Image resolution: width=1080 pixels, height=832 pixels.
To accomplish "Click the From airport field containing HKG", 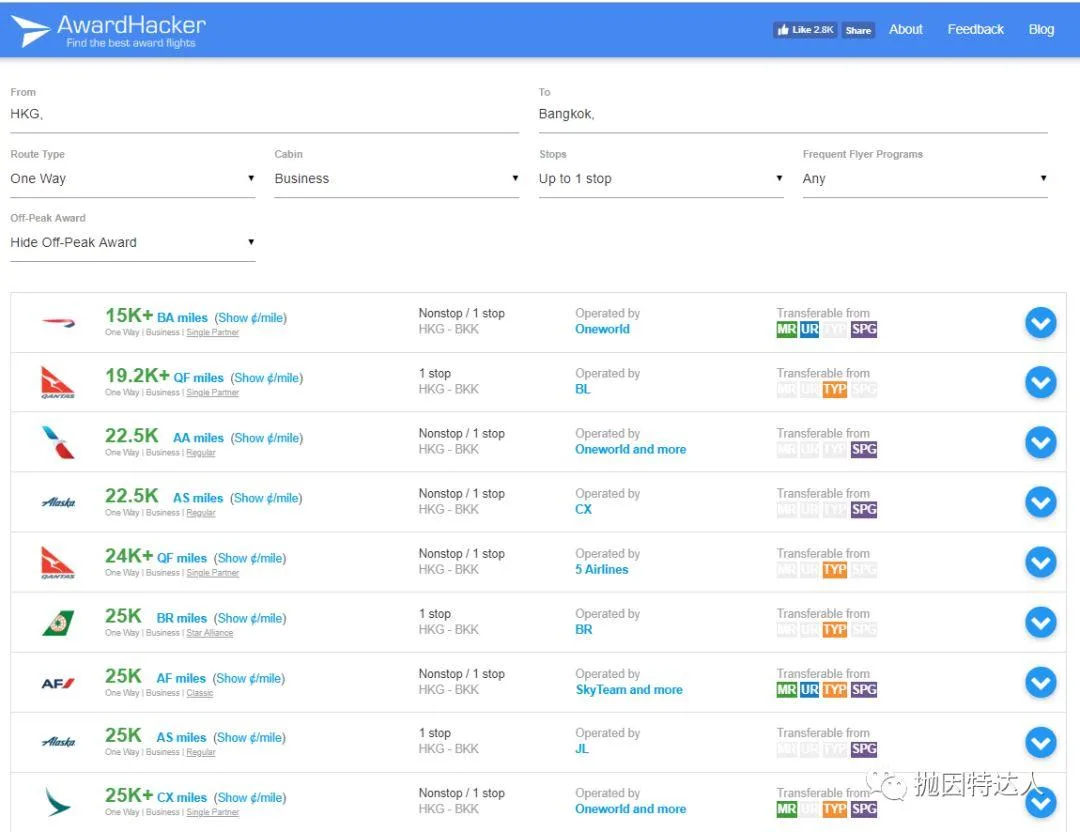I will click(264, 114).
